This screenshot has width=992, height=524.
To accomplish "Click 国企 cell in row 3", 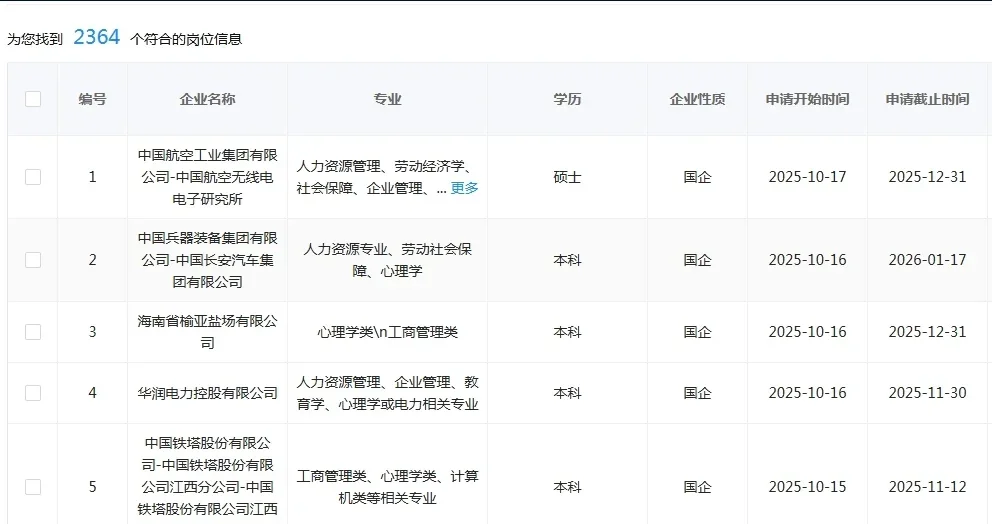I will point(697,332).
